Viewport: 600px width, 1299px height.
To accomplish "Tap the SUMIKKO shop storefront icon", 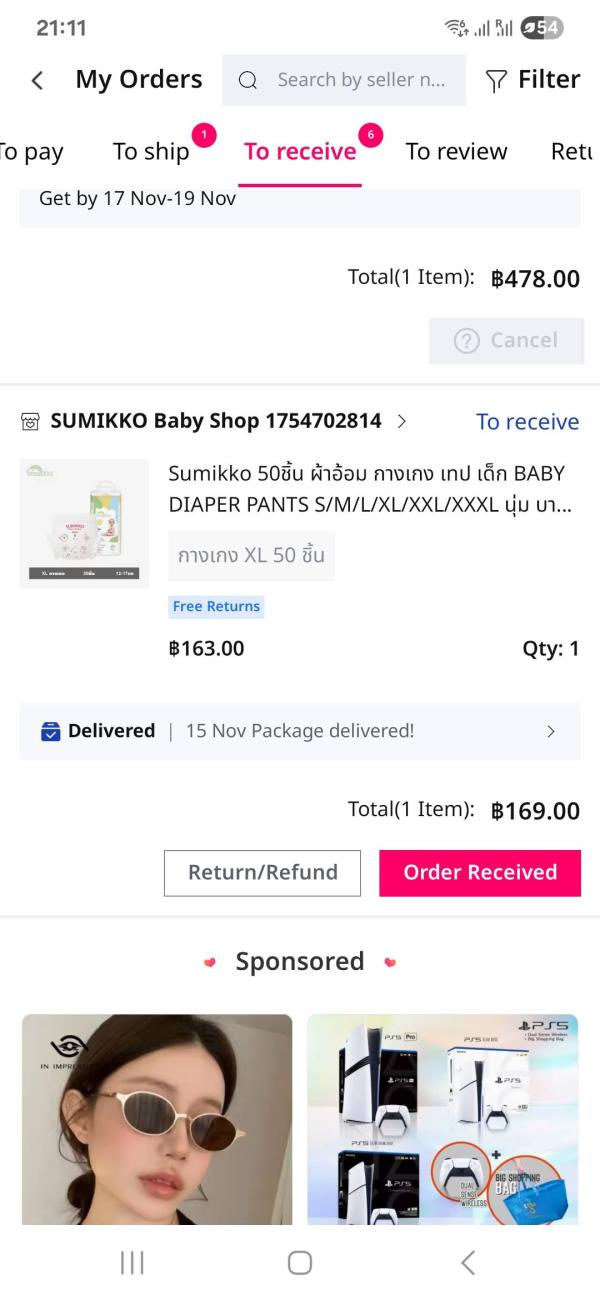I will click(x=30, y=422).
